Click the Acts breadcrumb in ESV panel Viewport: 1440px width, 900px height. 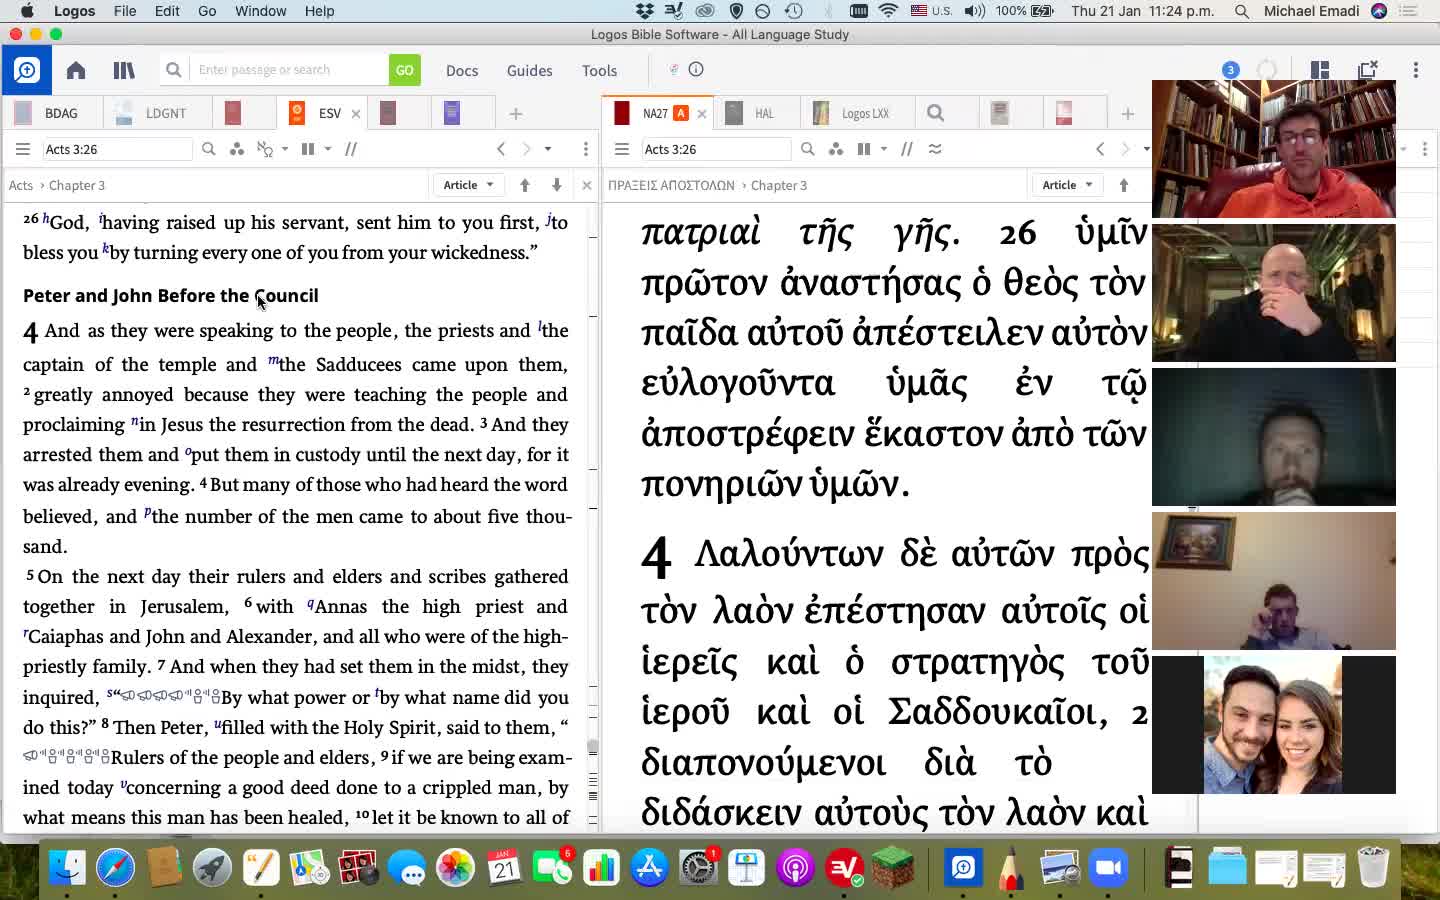pos(21,185)
